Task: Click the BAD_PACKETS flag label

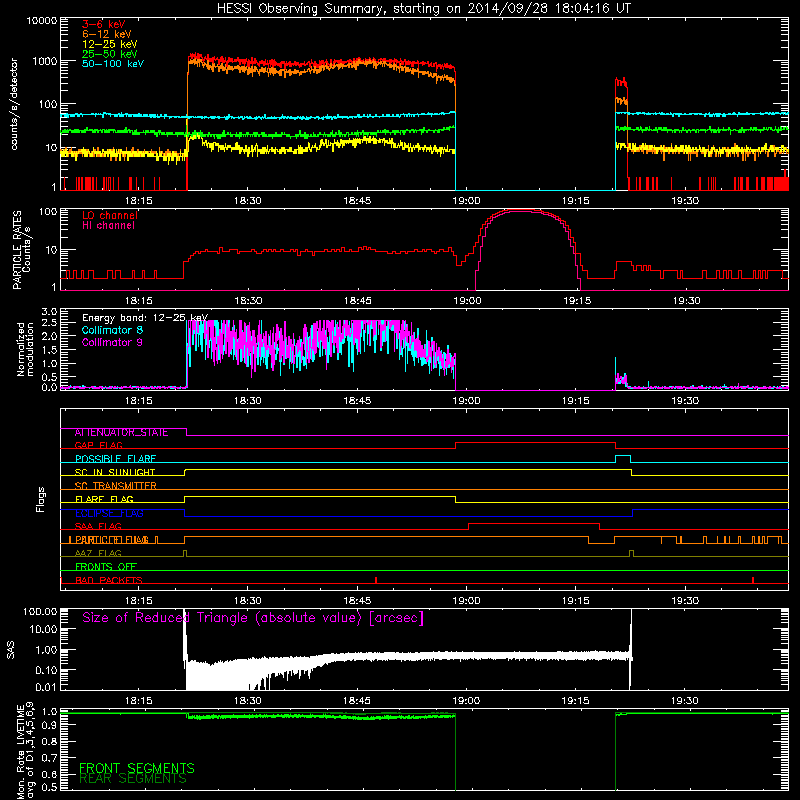Action: pyautogui.click(x=109, y=580)
